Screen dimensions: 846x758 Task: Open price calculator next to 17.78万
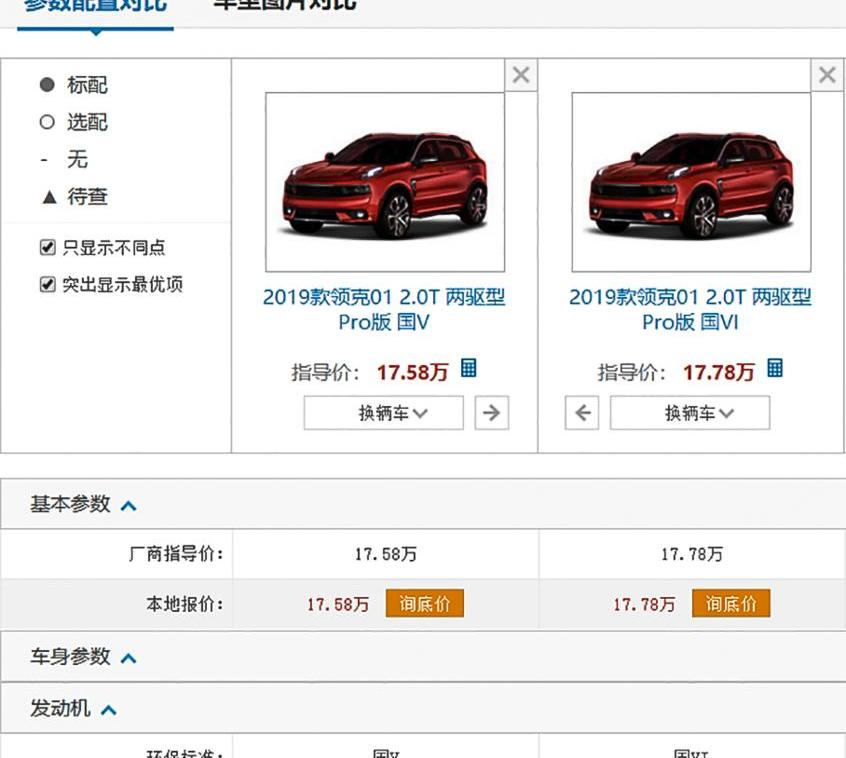[775, 368]
